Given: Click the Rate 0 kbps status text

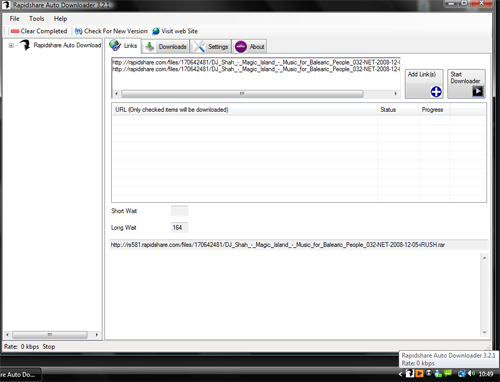Looking at the screenshot, I should click(22, 347).
